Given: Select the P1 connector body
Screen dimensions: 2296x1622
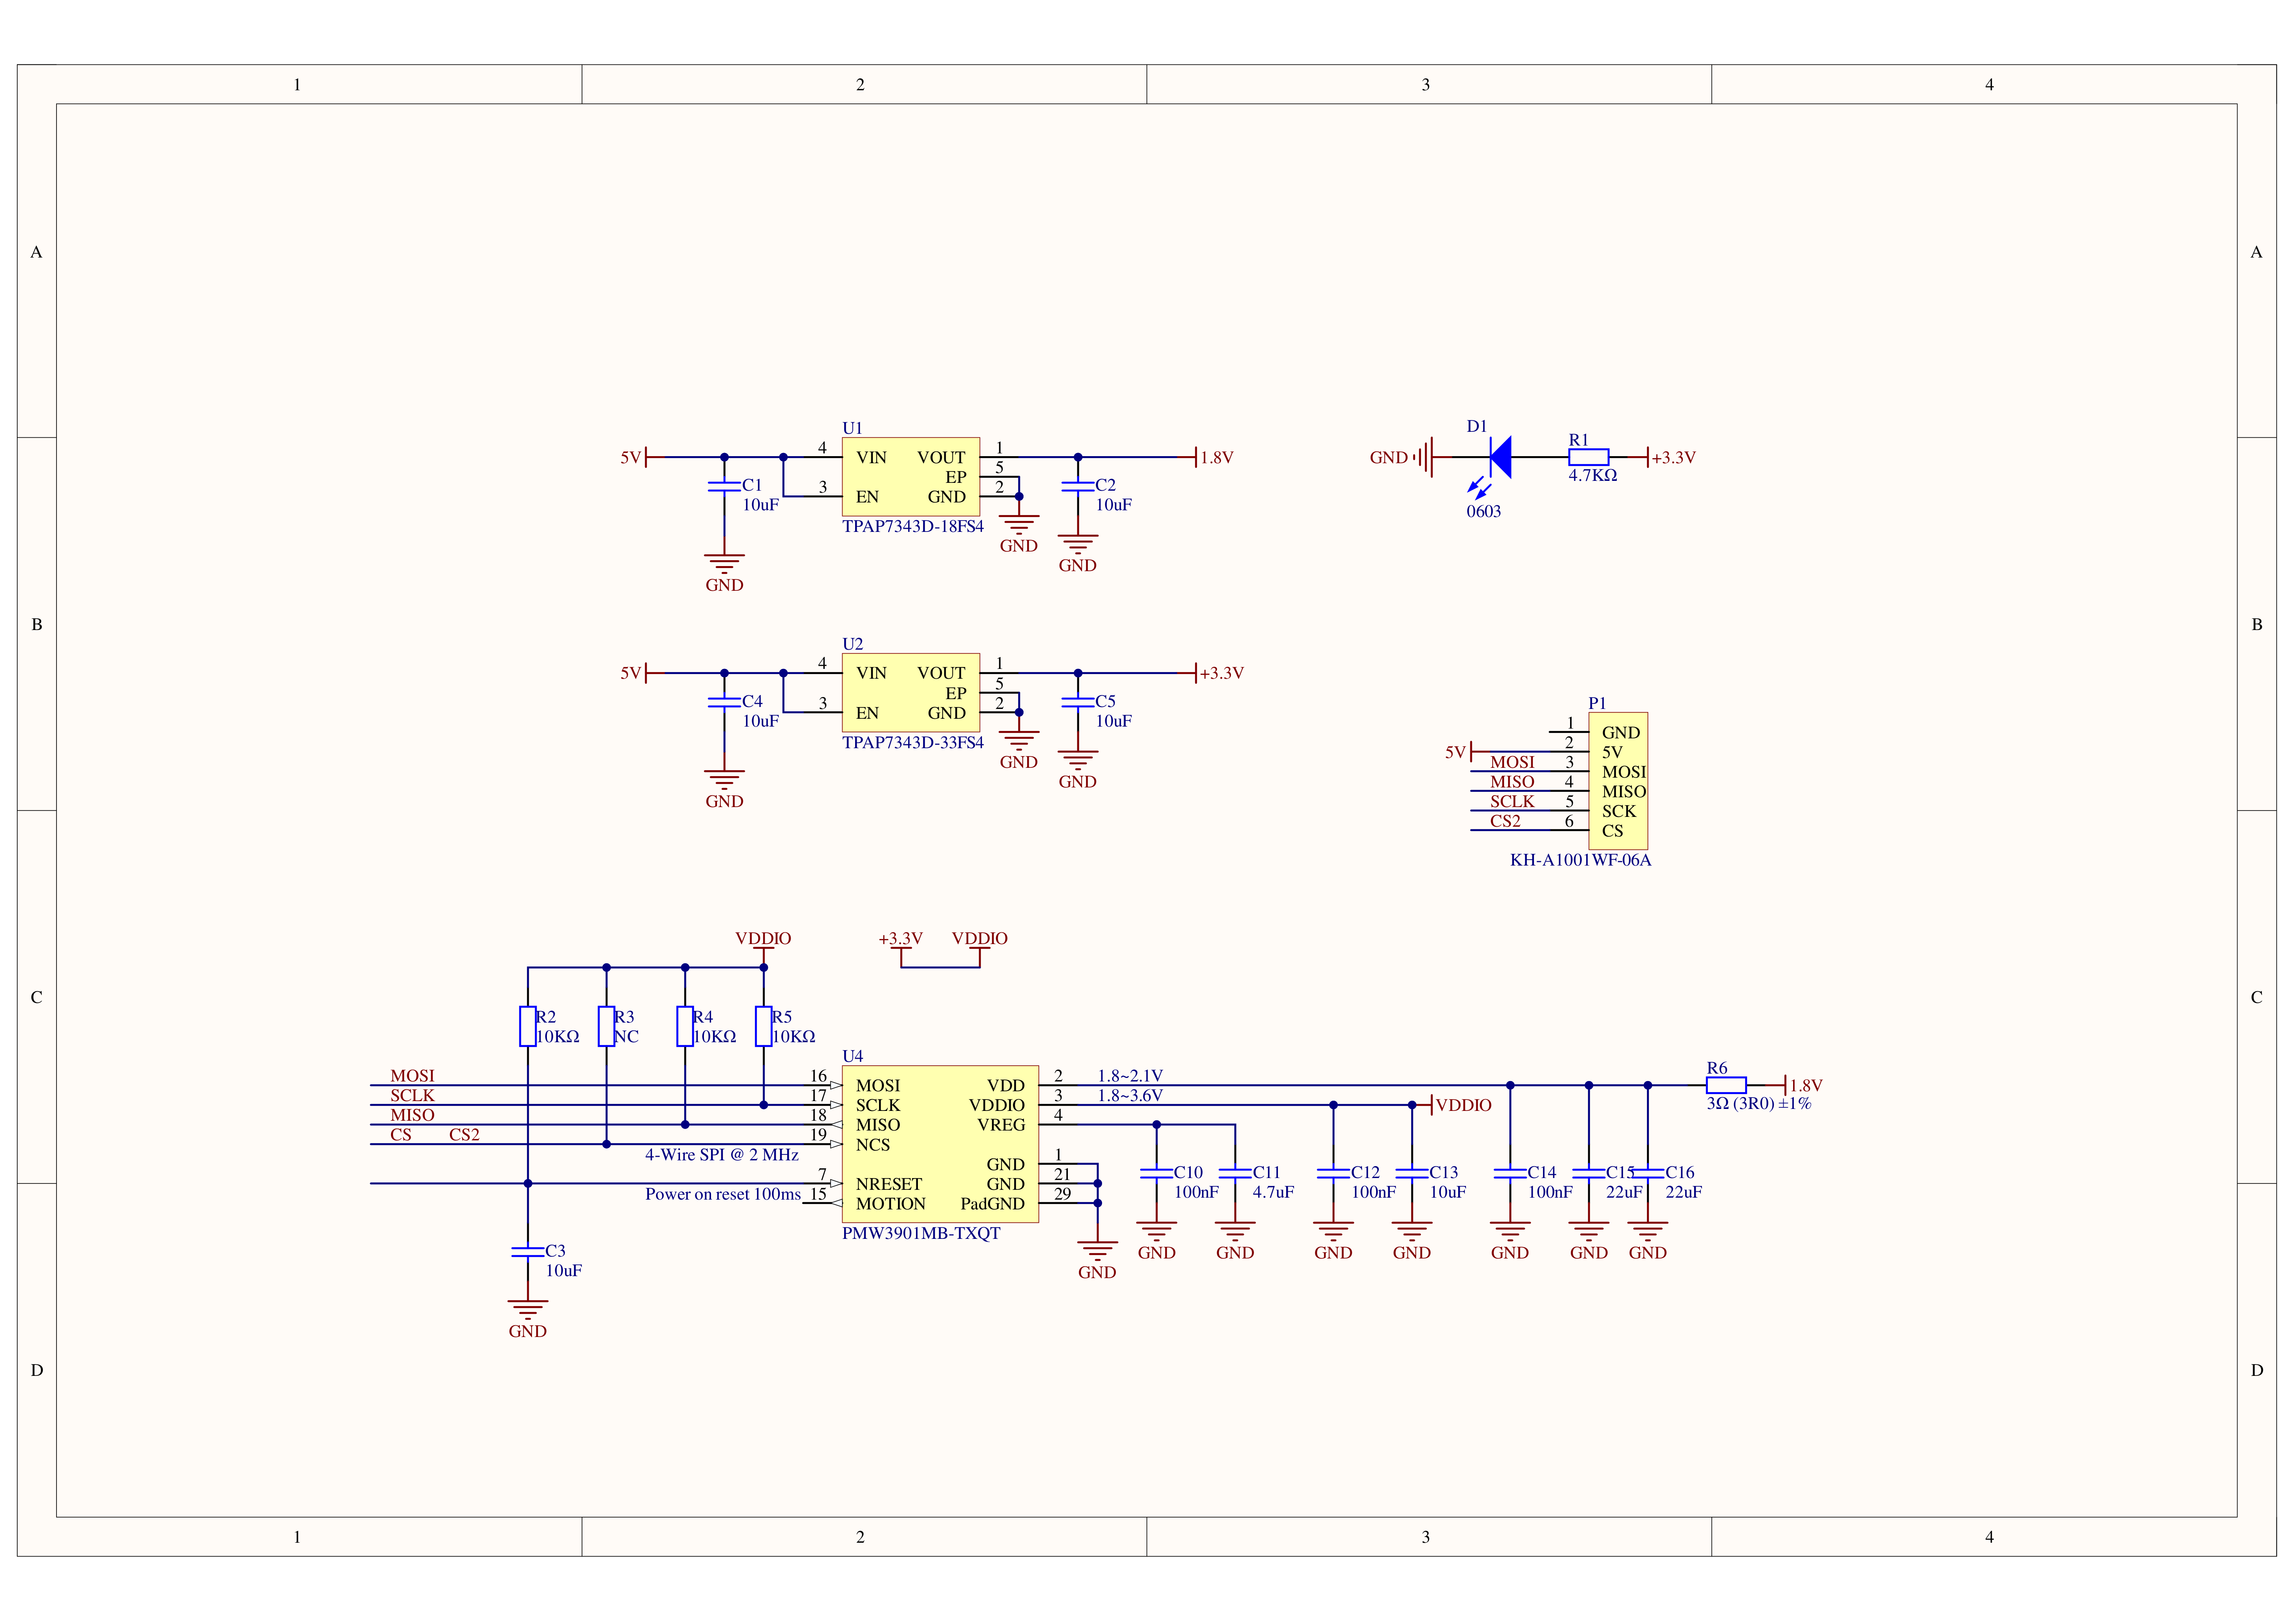Looking at the screenshot, I should coord(1618,781).
